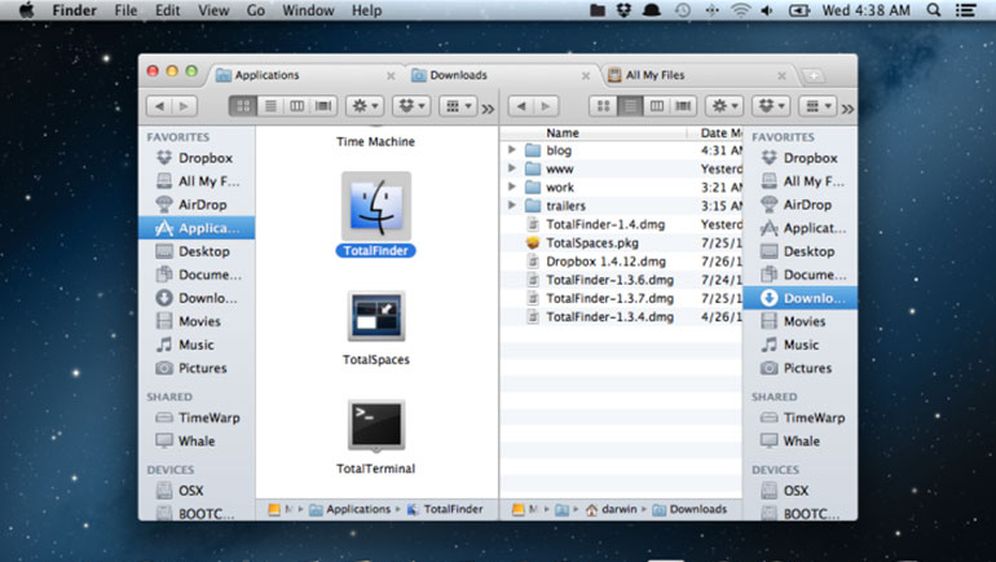Select the TotalSpaces app icon
This screenshot has height=562, width=996.
tap(376, 316)
